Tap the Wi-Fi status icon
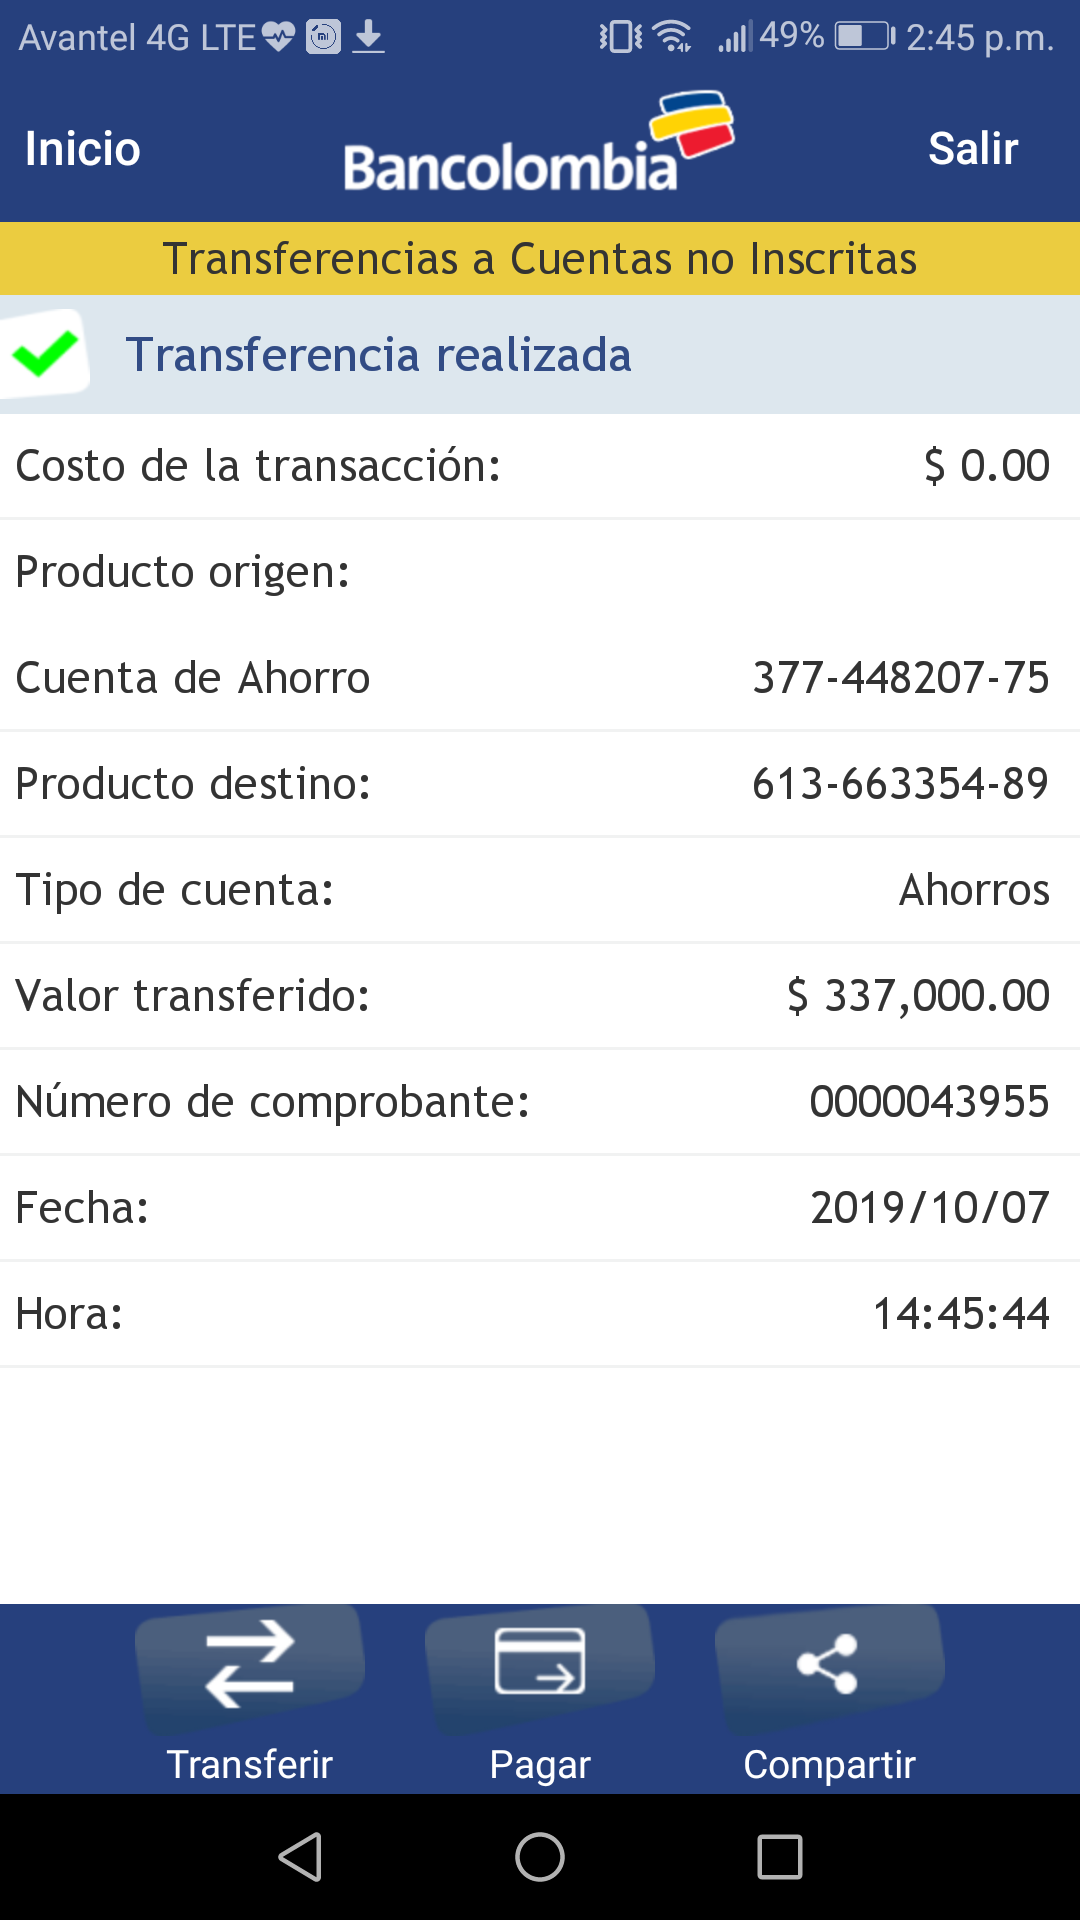 pos(673,38)
